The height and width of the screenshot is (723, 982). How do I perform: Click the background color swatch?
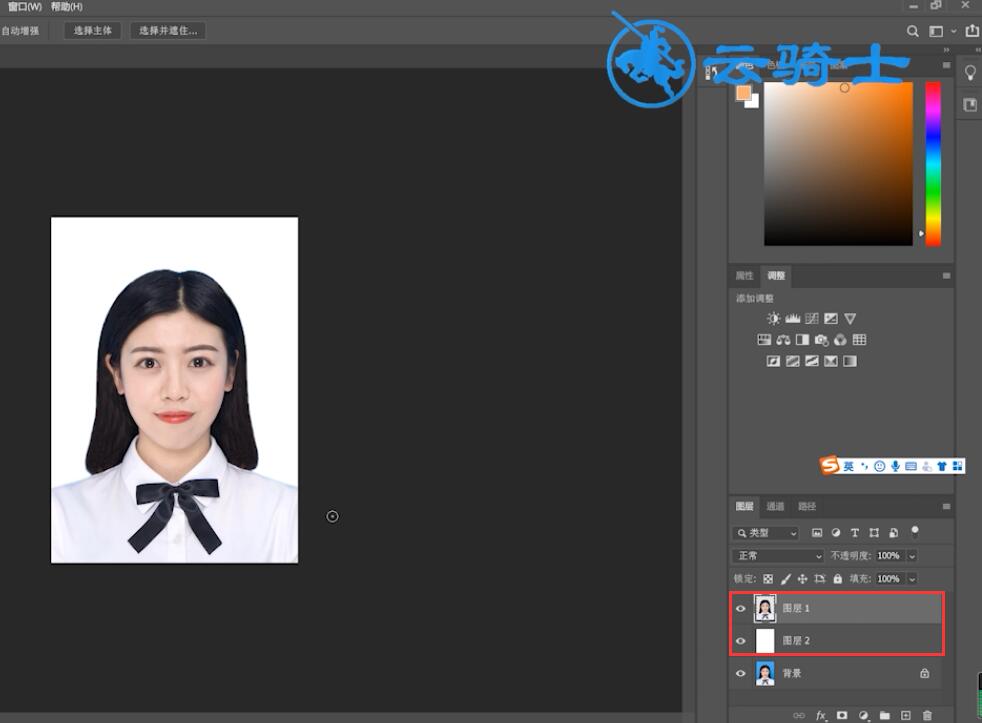point(753,102)
